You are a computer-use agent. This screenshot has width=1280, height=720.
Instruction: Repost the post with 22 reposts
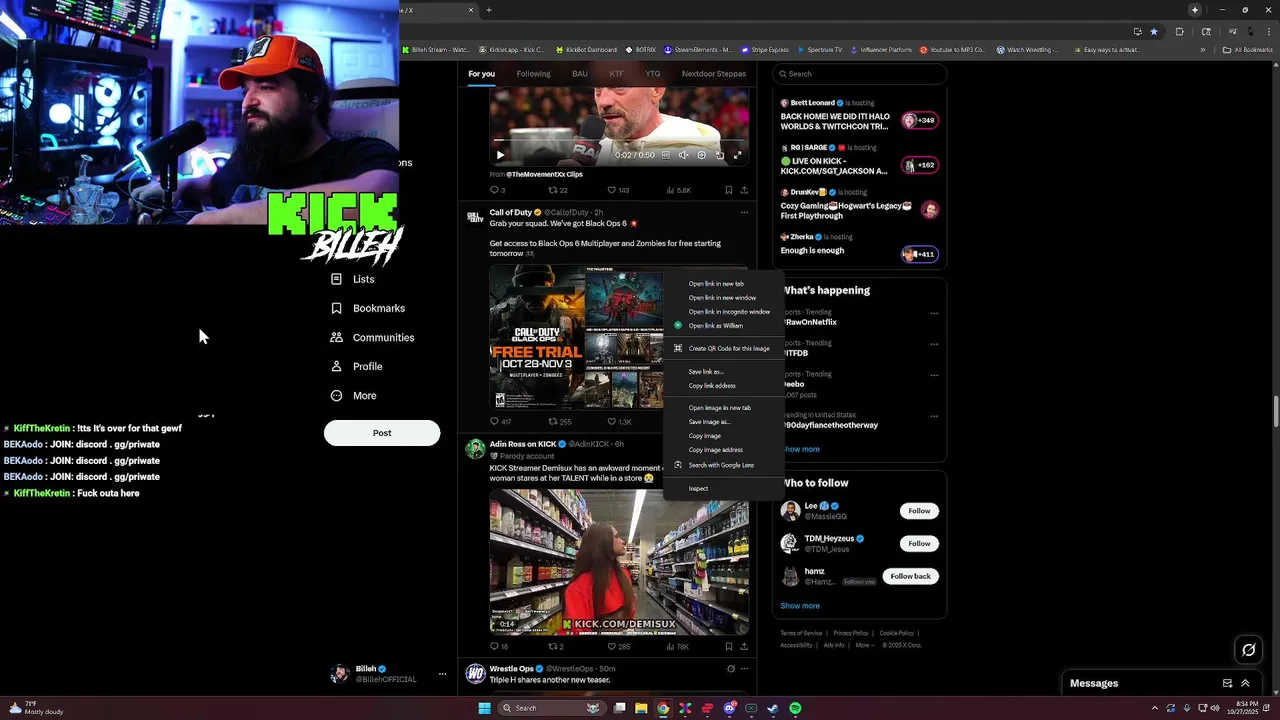point(558,190)
